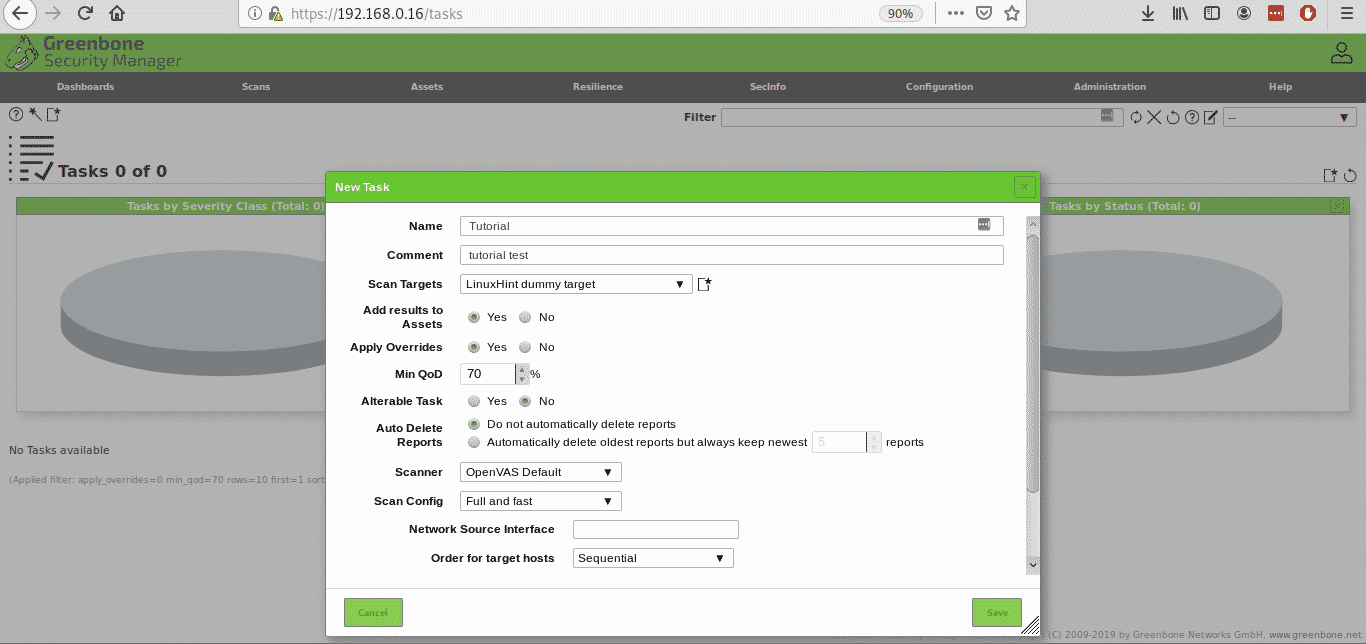This screenshot has width=1366, height=644.
Task: Click the Greenbone Security Manager logo
Action: [x=95, y=53]
